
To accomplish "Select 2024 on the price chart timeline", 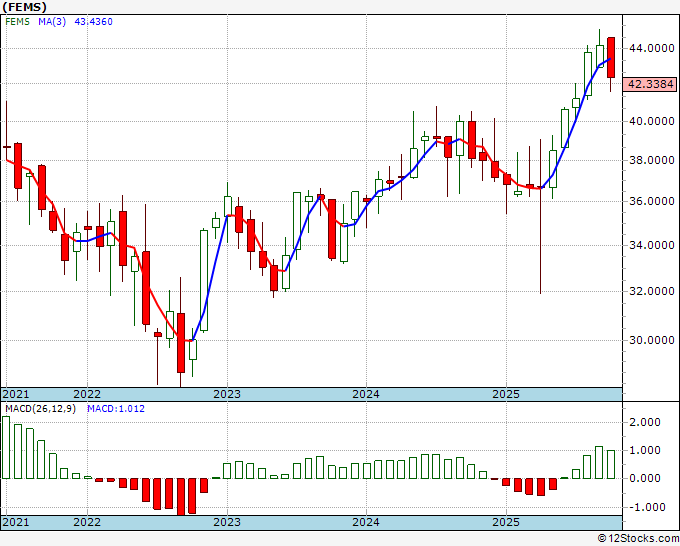I will [366, 394].
